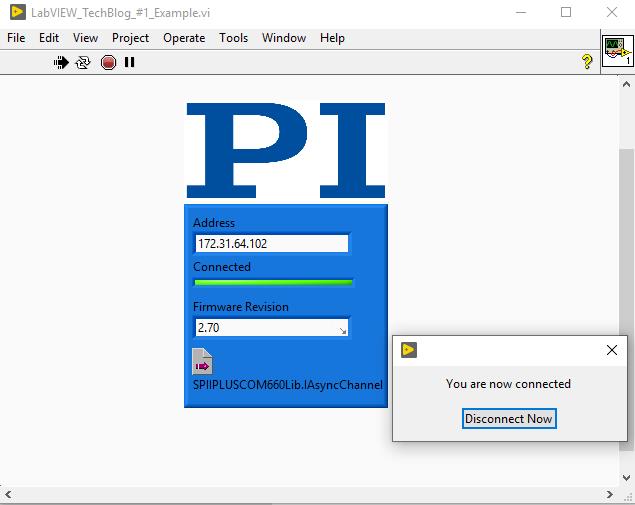Open the Tools menu
The image size is (635, 505).
point(234,38)
